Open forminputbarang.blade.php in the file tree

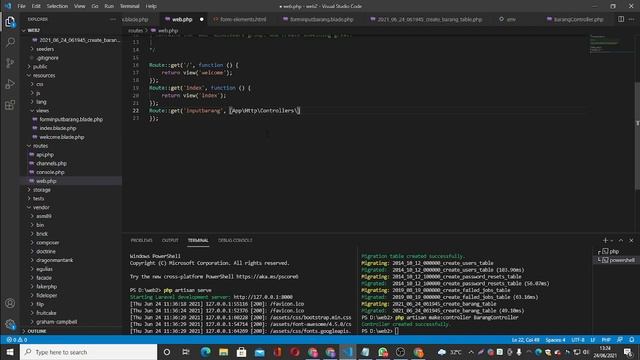(x=72, y=120)
